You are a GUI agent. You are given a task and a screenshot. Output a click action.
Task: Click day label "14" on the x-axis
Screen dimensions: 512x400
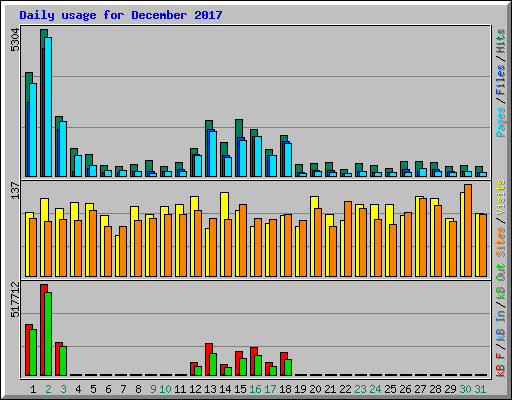225,389
